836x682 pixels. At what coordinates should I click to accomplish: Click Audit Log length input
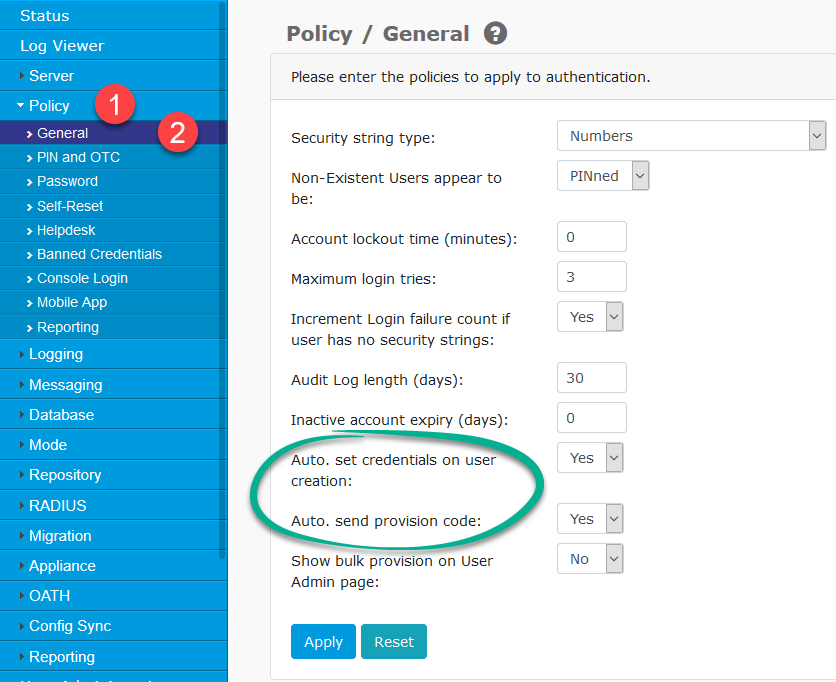click(x=591, y=378)
